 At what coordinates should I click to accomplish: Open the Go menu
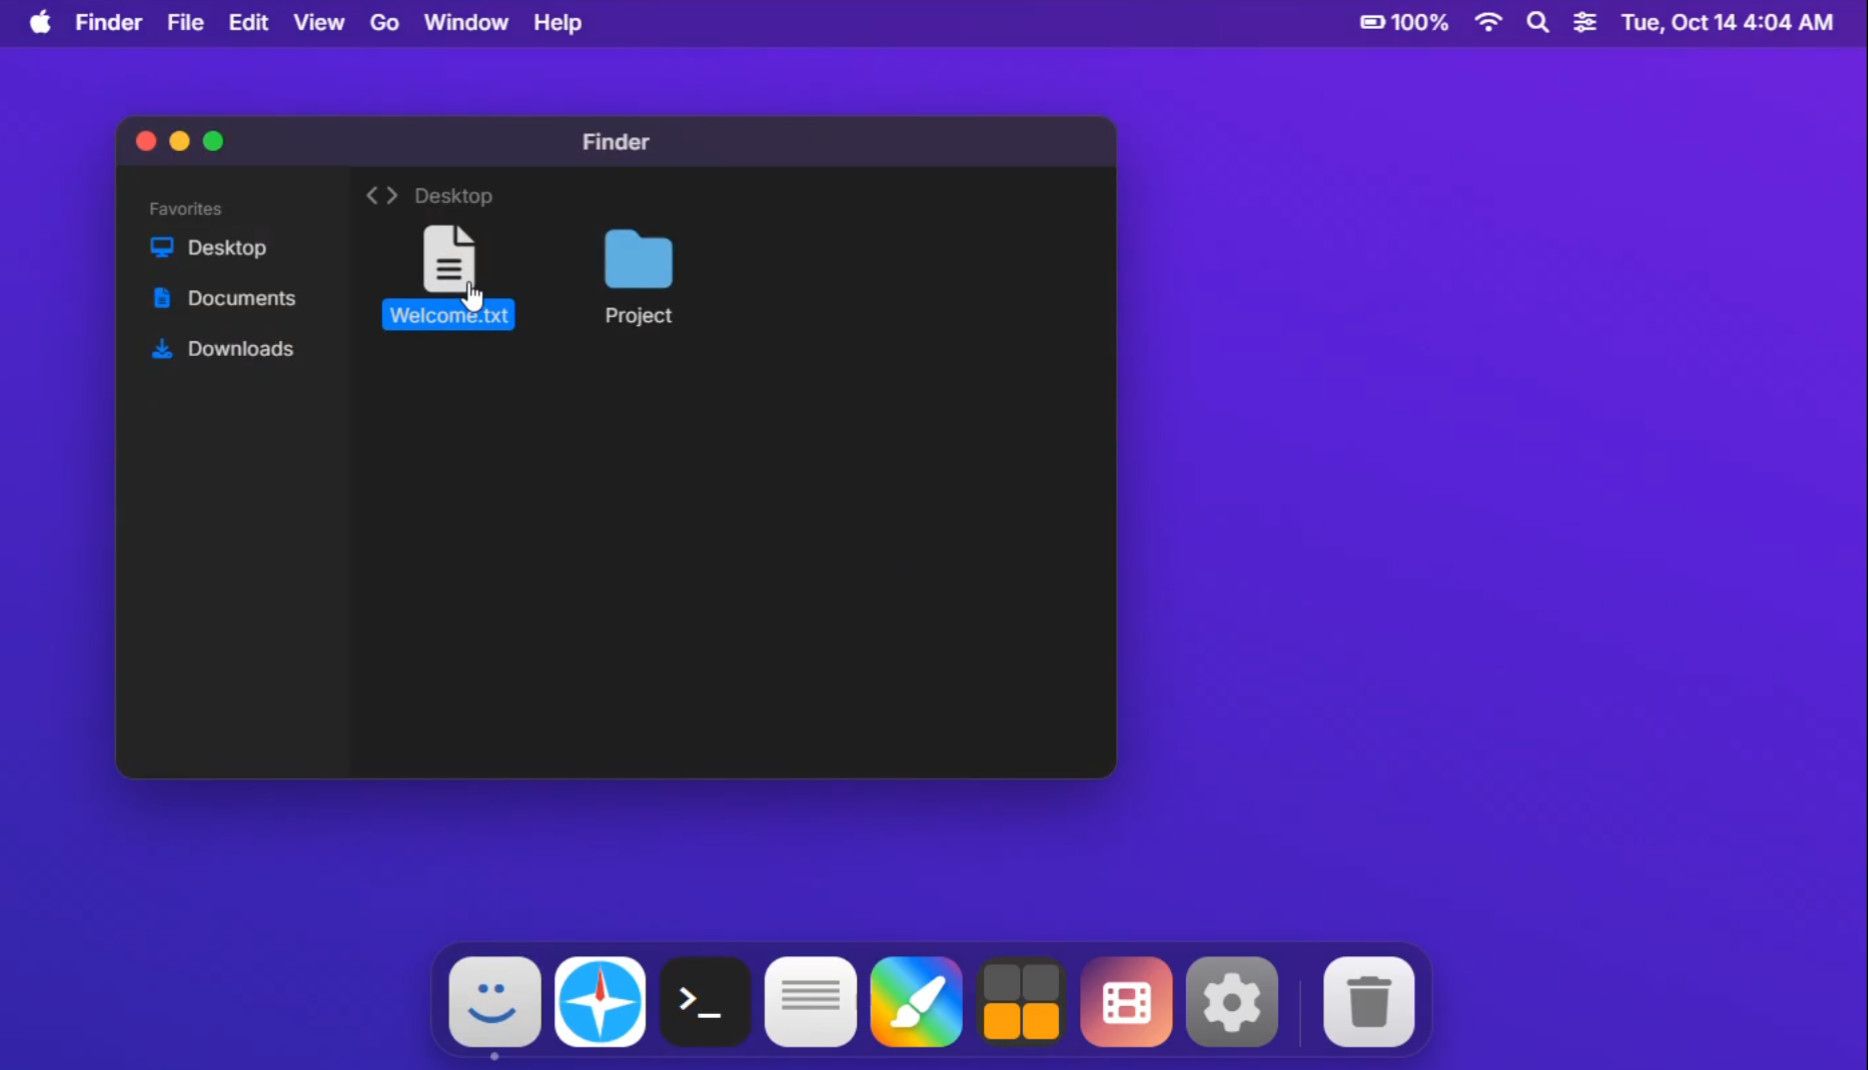click(x=383, y=22)
